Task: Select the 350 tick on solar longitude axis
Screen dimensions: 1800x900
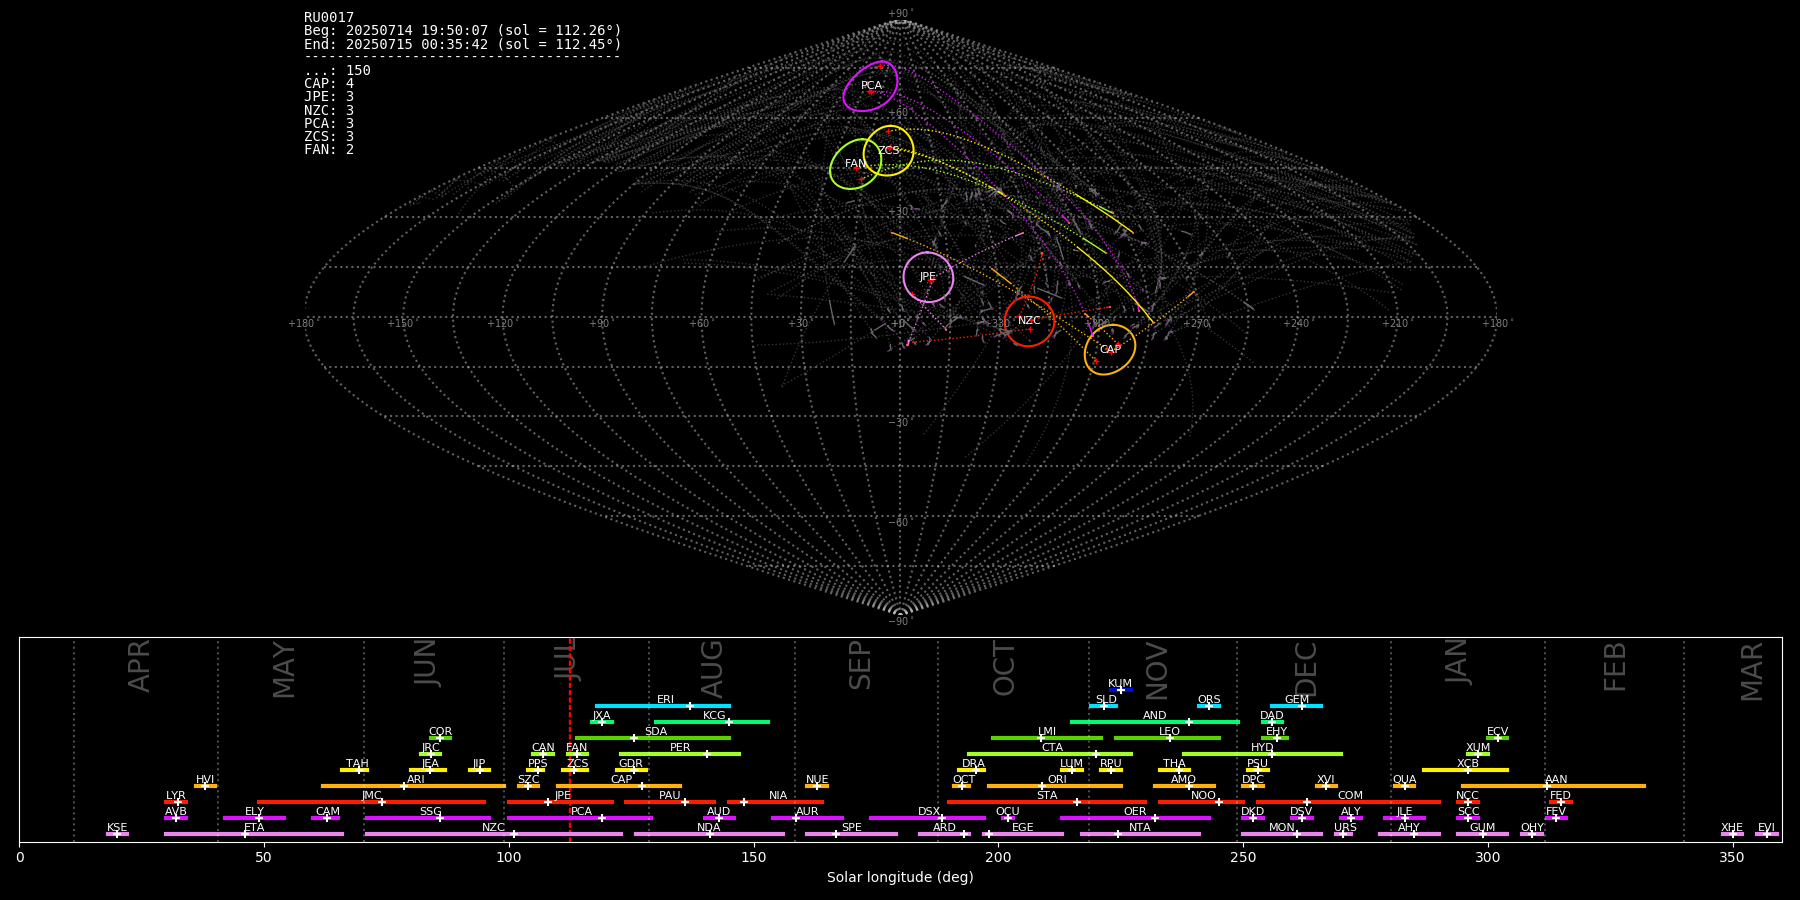Action: tap(1733, 857)
